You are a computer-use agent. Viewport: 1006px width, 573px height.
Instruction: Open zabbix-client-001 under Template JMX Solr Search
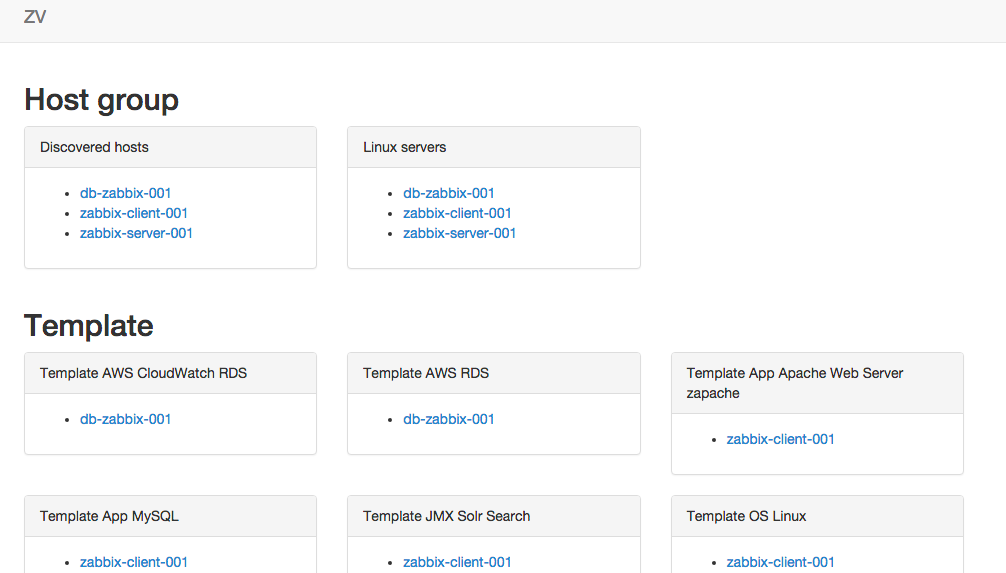click(x=457, y=562)
